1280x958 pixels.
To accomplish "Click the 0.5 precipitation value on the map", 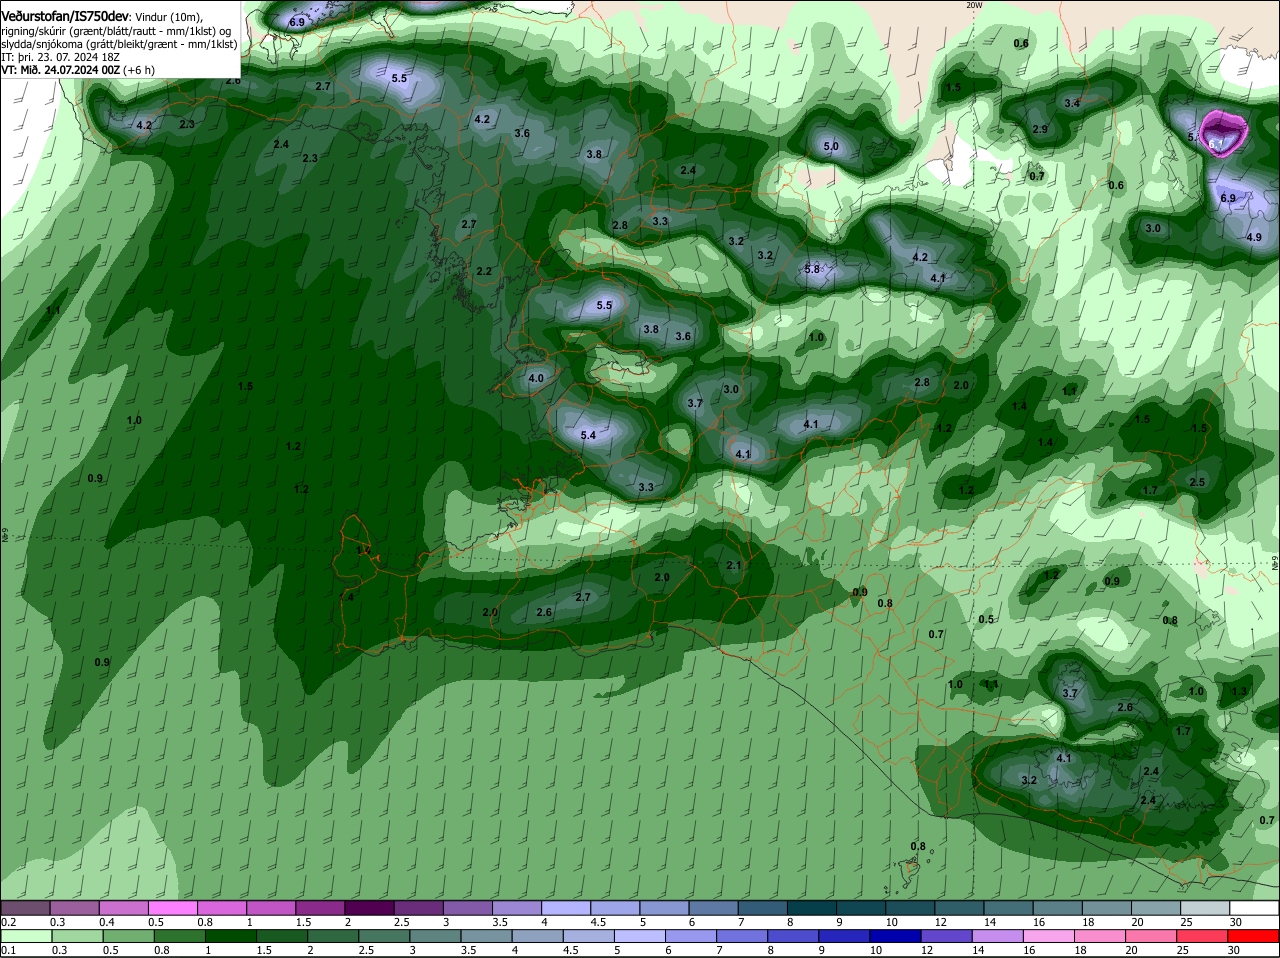I will [x=986, y=619].
